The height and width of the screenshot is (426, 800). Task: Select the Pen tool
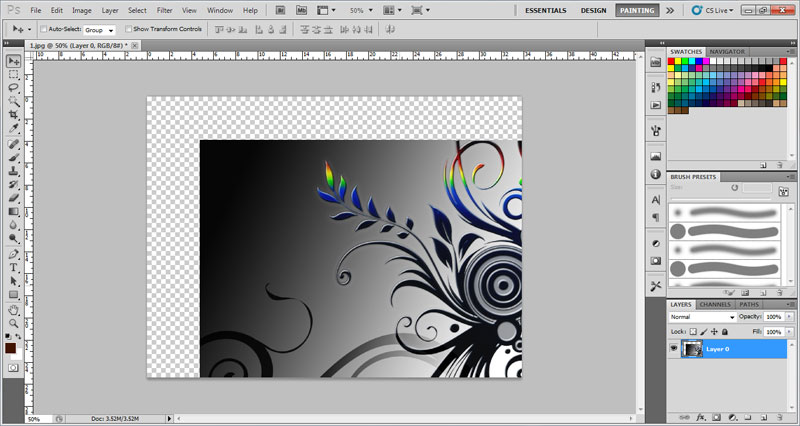click(x=14, y=254)
